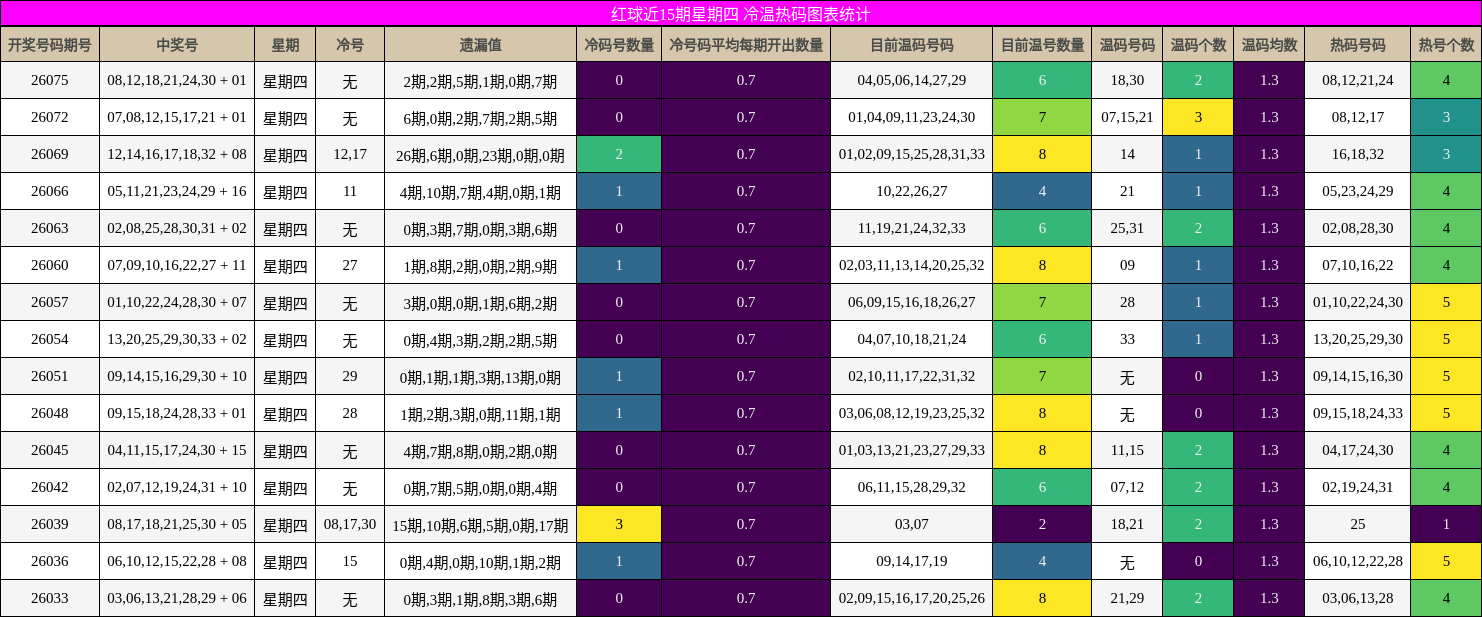Click issue number 26042

point(50,487)
